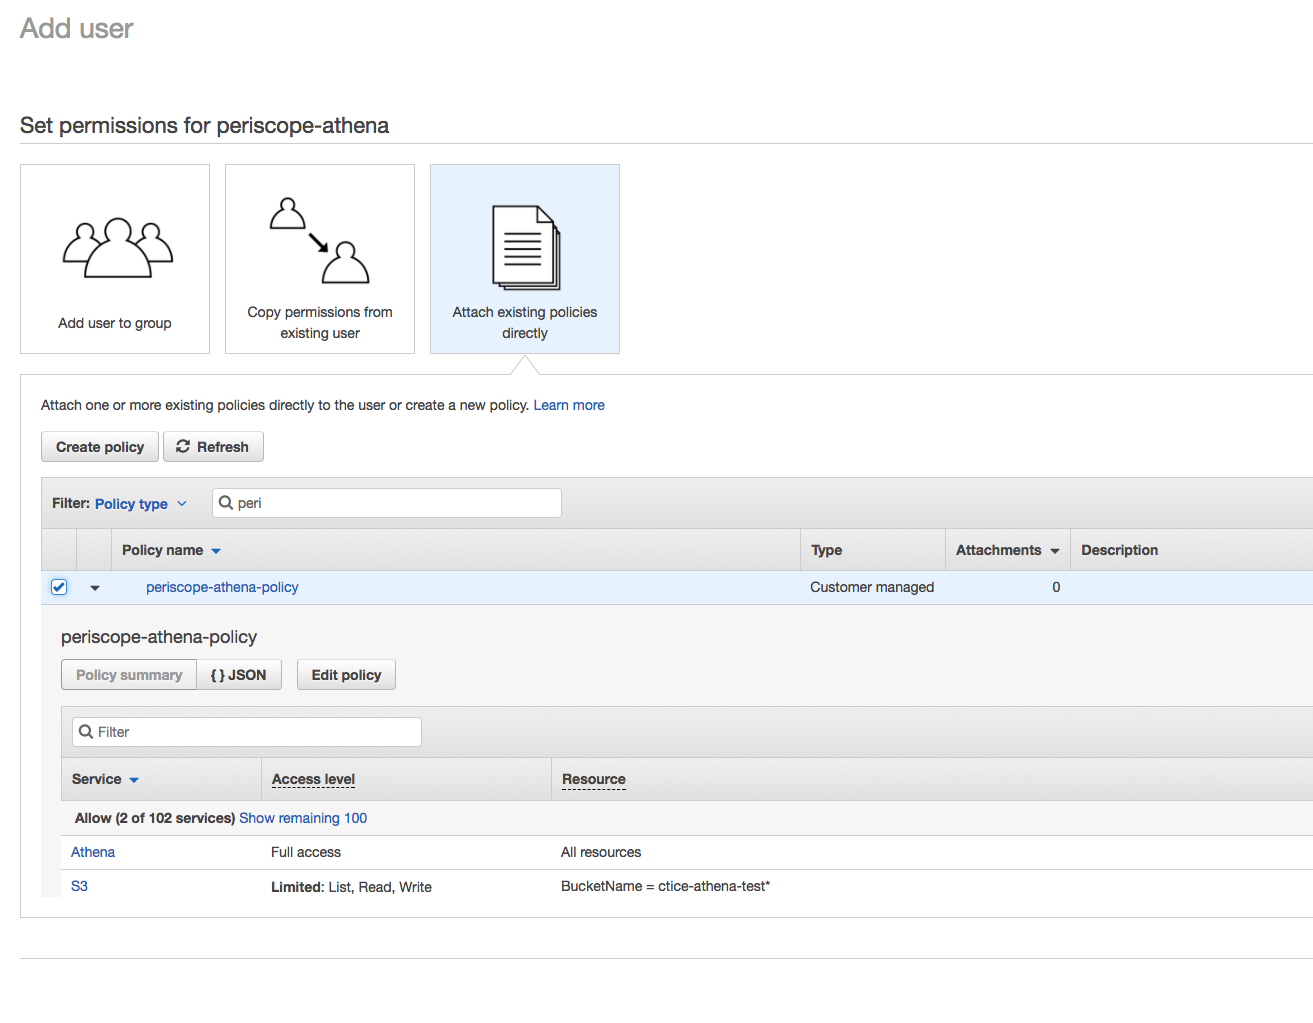The height and width of the screenshot is (1023, 1313).
Task: Click the Create policy button
Action: tap(100, 447)
